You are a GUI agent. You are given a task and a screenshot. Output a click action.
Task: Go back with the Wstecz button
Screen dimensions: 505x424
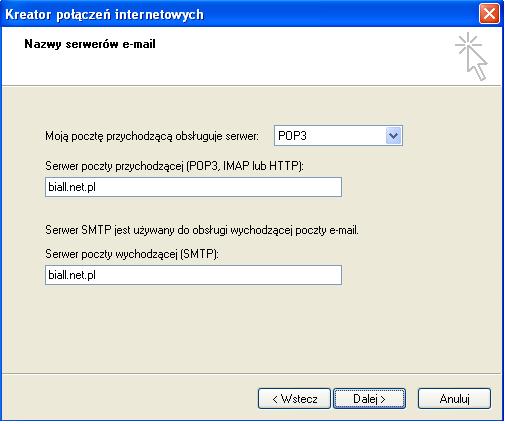pyautogui.click(x=294, y=398)
